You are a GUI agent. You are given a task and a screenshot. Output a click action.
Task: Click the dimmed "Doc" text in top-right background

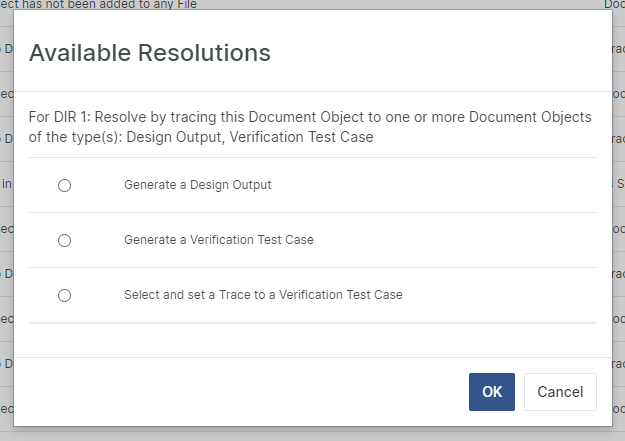[x=614, y=5]
